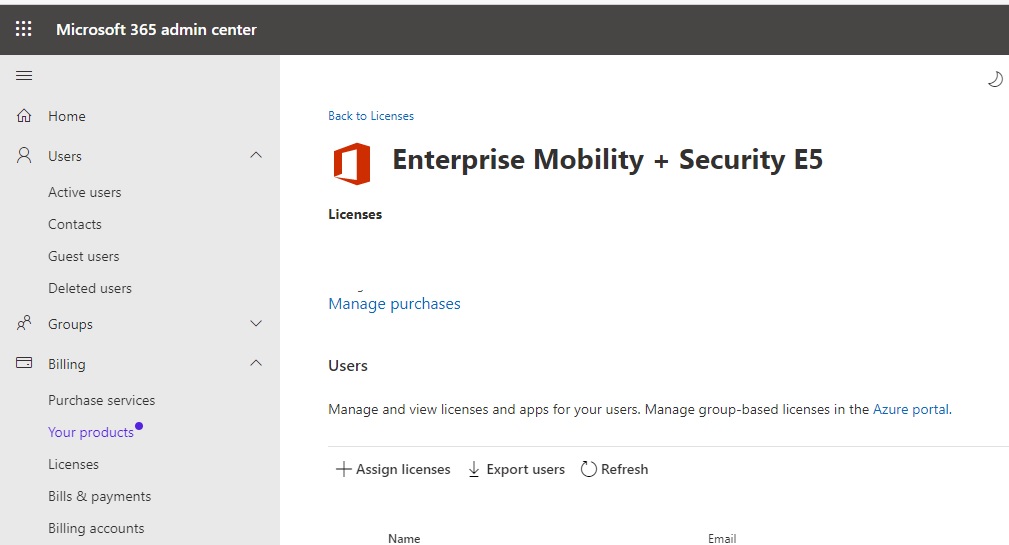Follow the Azure portal link
The width and height of the screenshot is (1009, 545).
pyautogui.click(x=911, y=409)
